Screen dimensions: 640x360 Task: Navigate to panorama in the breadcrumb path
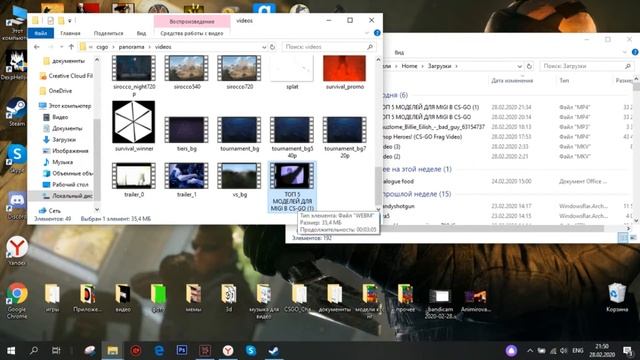click(131, 47)
